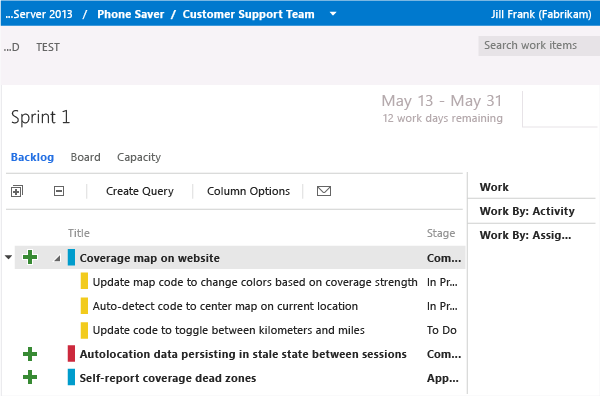This screenshot has width=600, height=396.
Task: Go to Server 2013 breadcrumb
Action: pyautogui.click(x=39, y=14)
